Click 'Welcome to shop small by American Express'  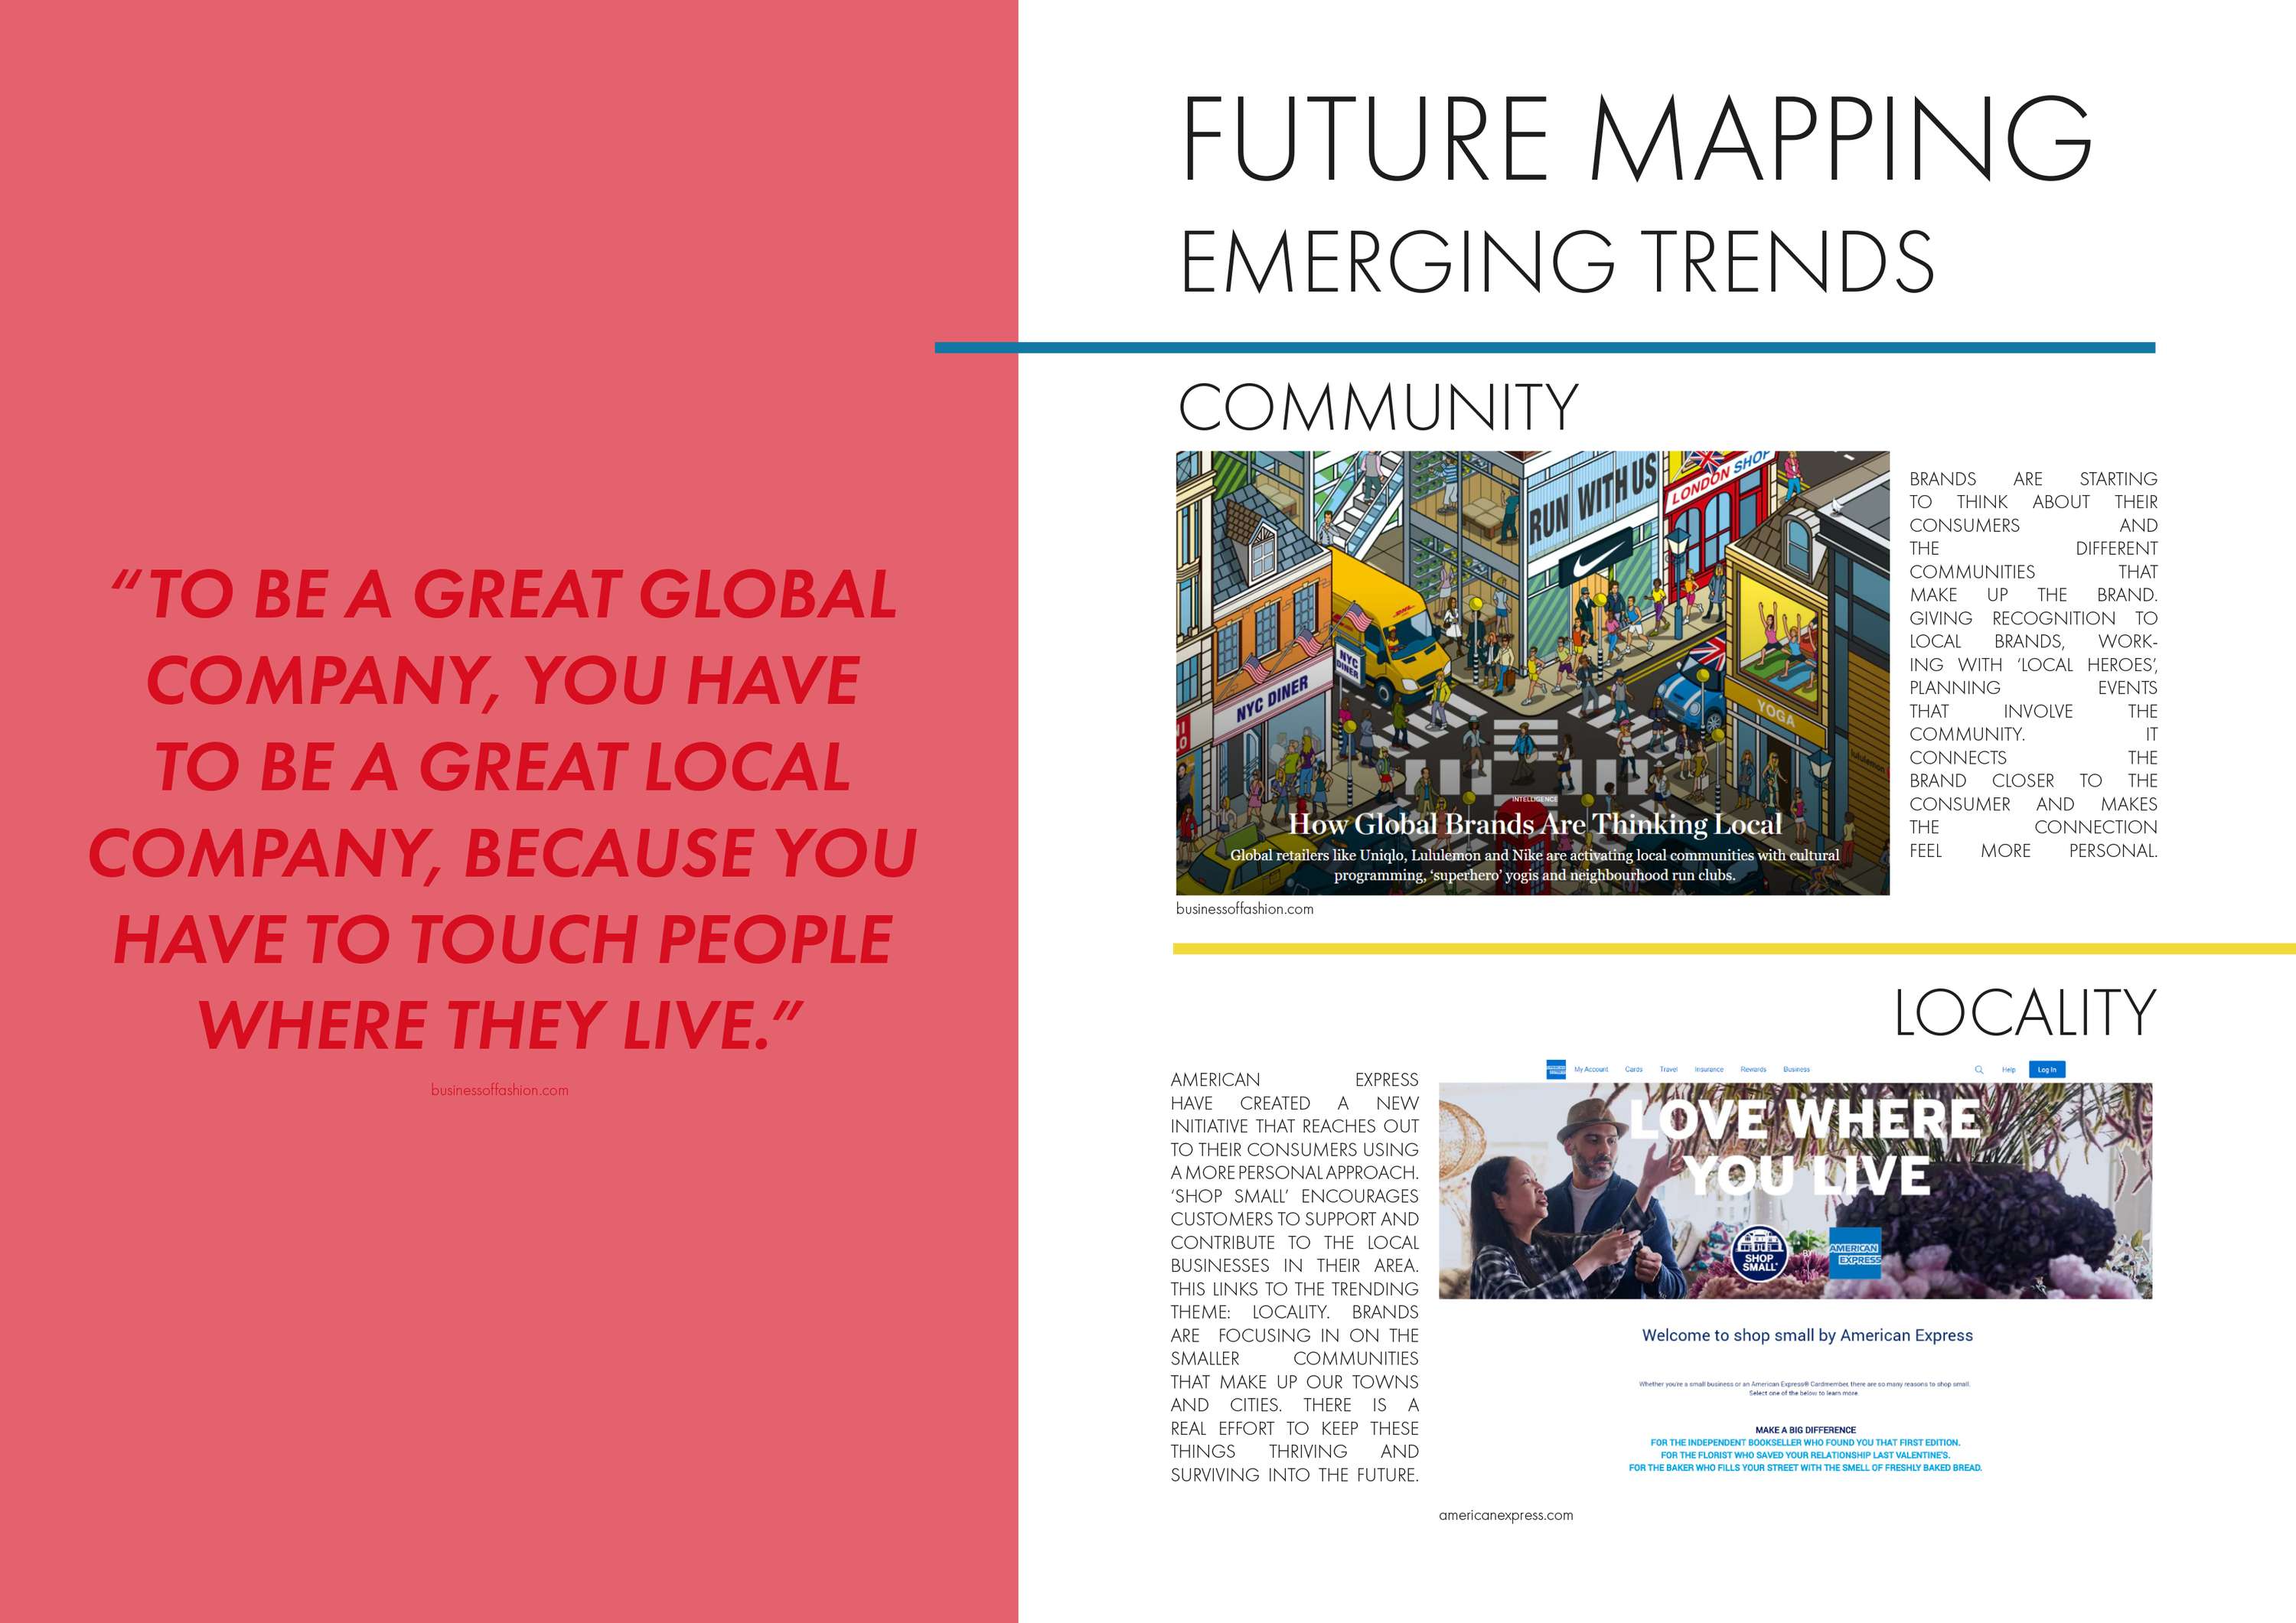tap(1808, 1335)
